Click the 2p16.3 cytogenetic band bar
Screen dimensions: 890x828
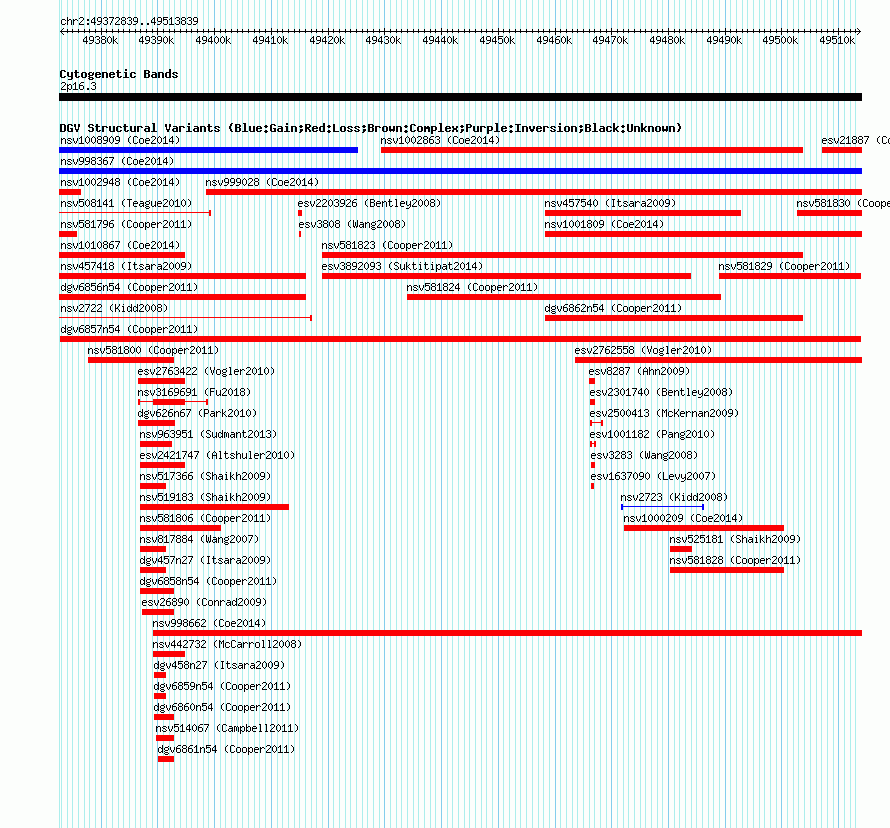[x=460, y=97]
